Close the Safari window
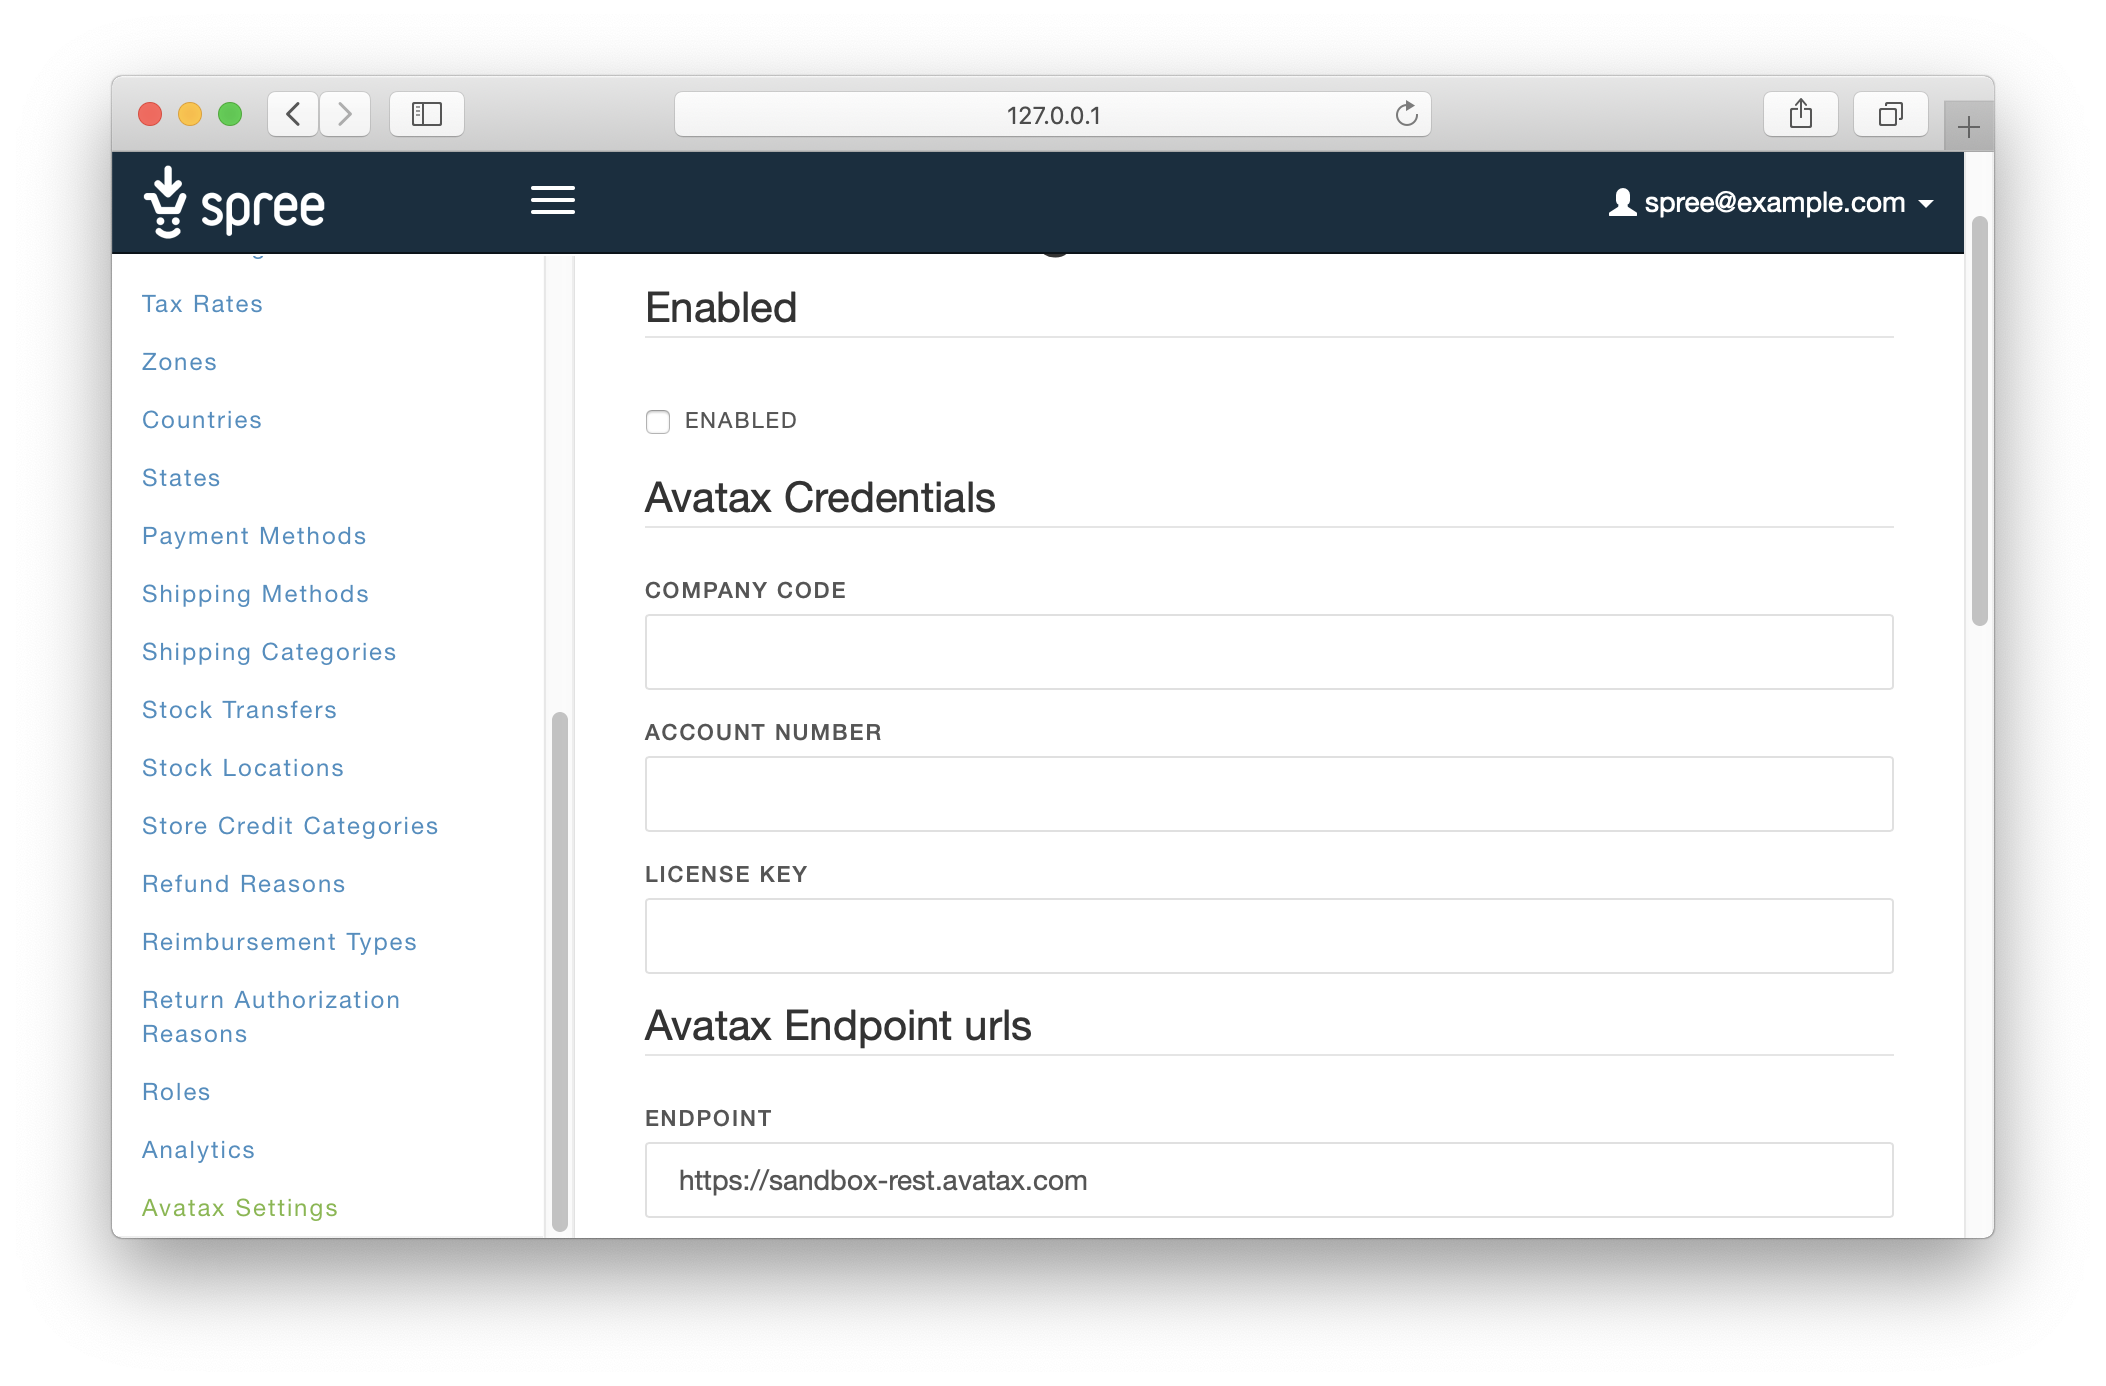This screenshot has height=1386, width=2106. point(150,114)
